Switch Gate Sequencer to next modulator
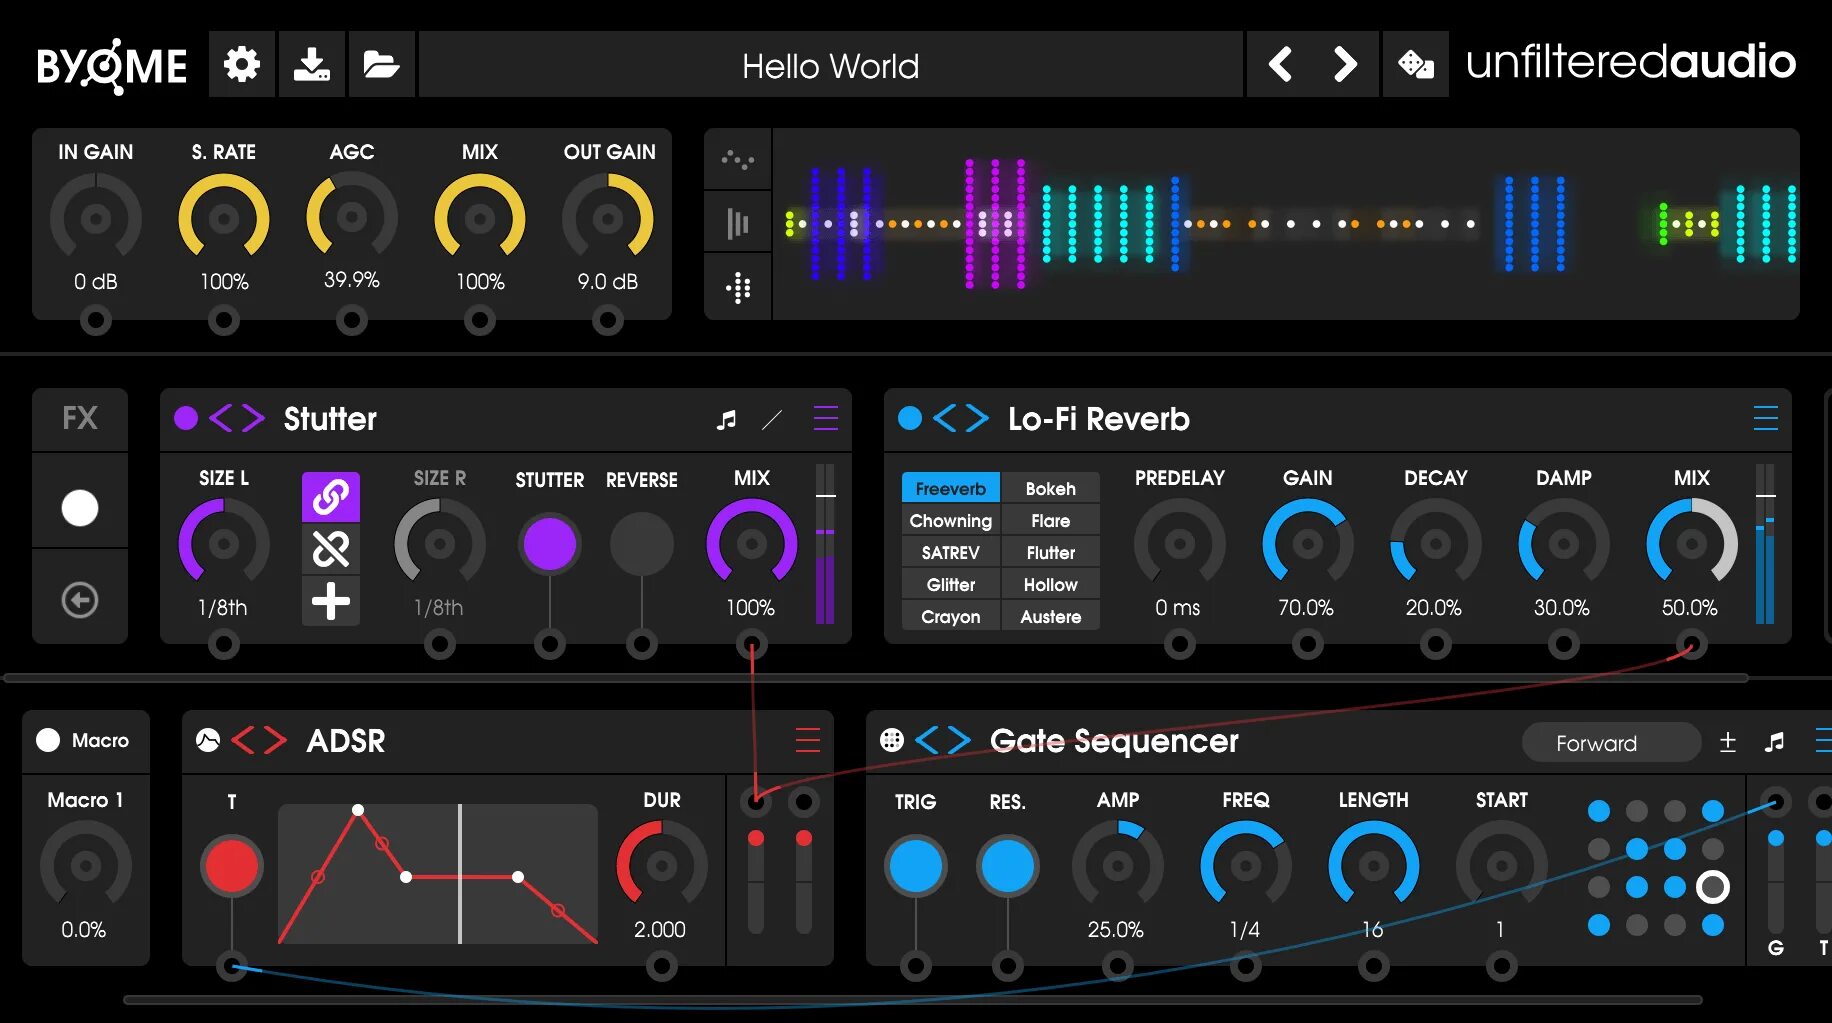The image size is (1832, 1023). (959, 740)
